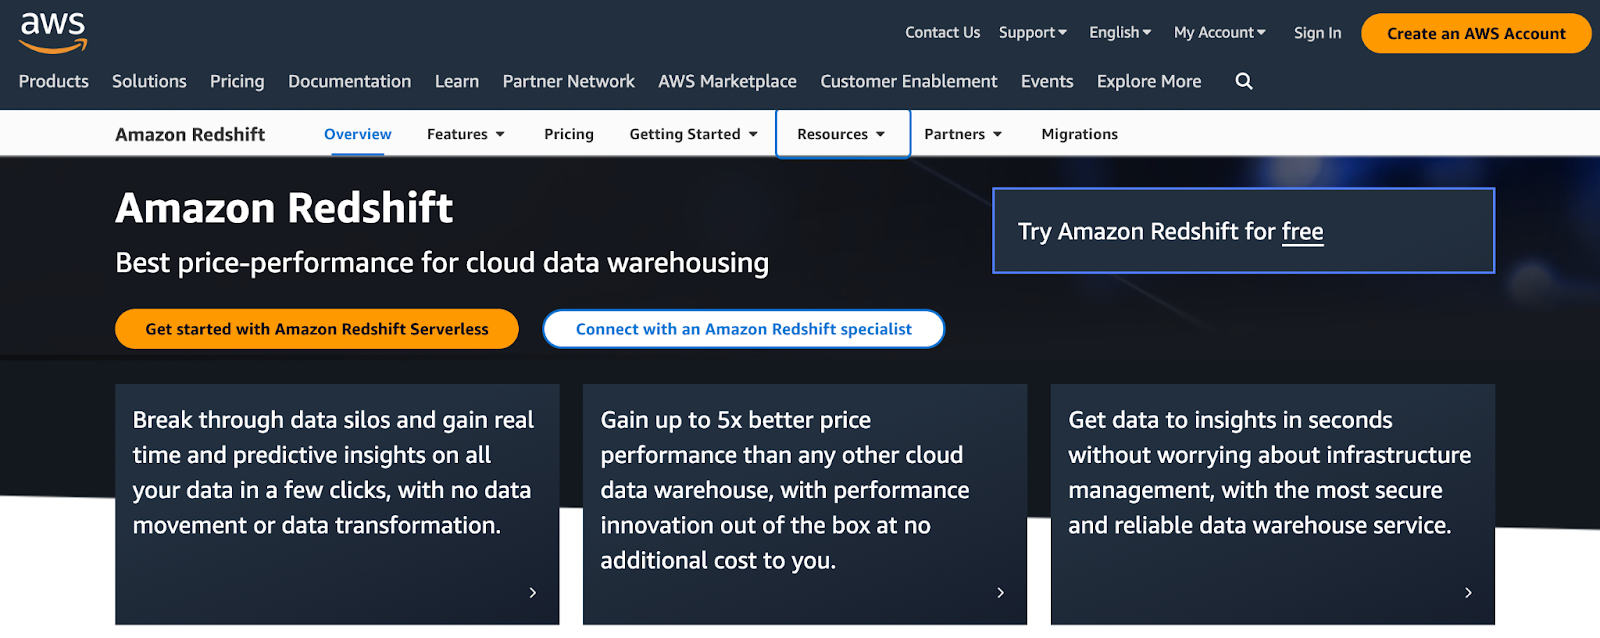The width and height of the screenshot is (1600, 638).
Task: Click Create an AWS Account button
Action: [x=1476, y=33]
